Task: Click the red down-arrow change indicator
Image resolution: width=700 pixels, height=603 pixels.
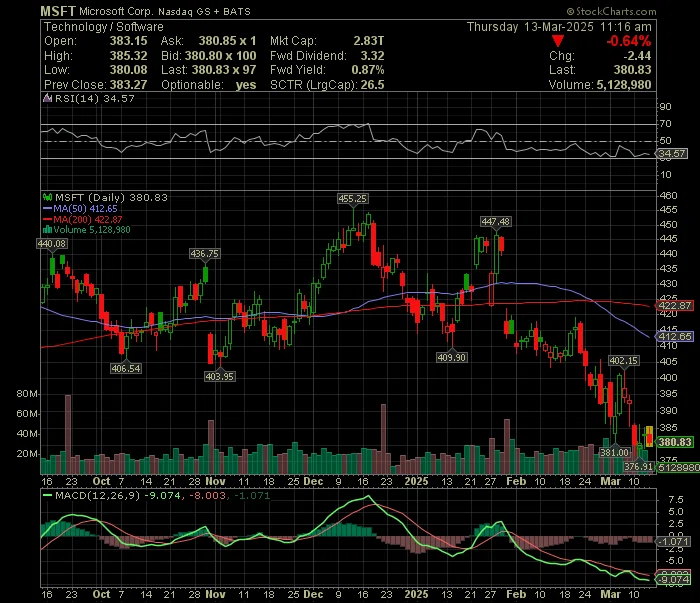Action: click(x=558, y=41)
